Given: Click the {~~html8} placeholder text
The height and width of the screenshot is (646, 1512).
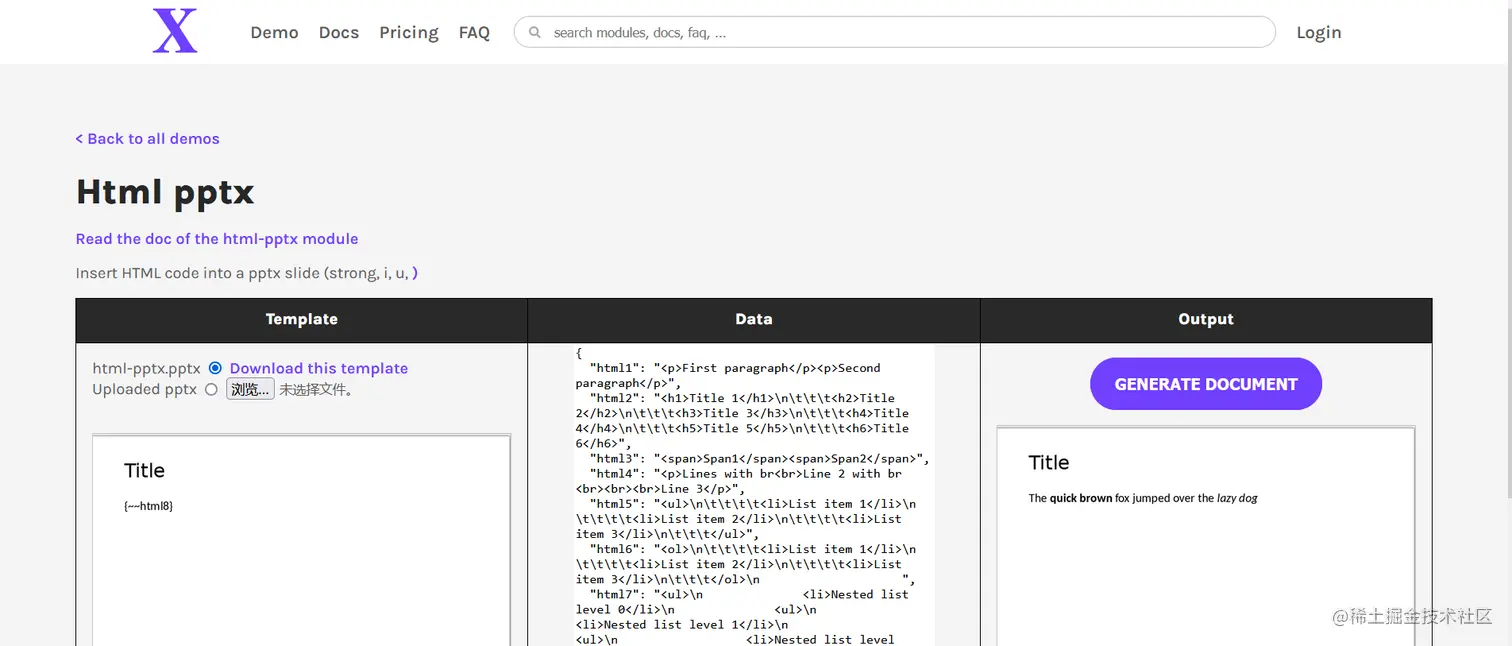Looking at the screenshot, I should click(149, 506).
